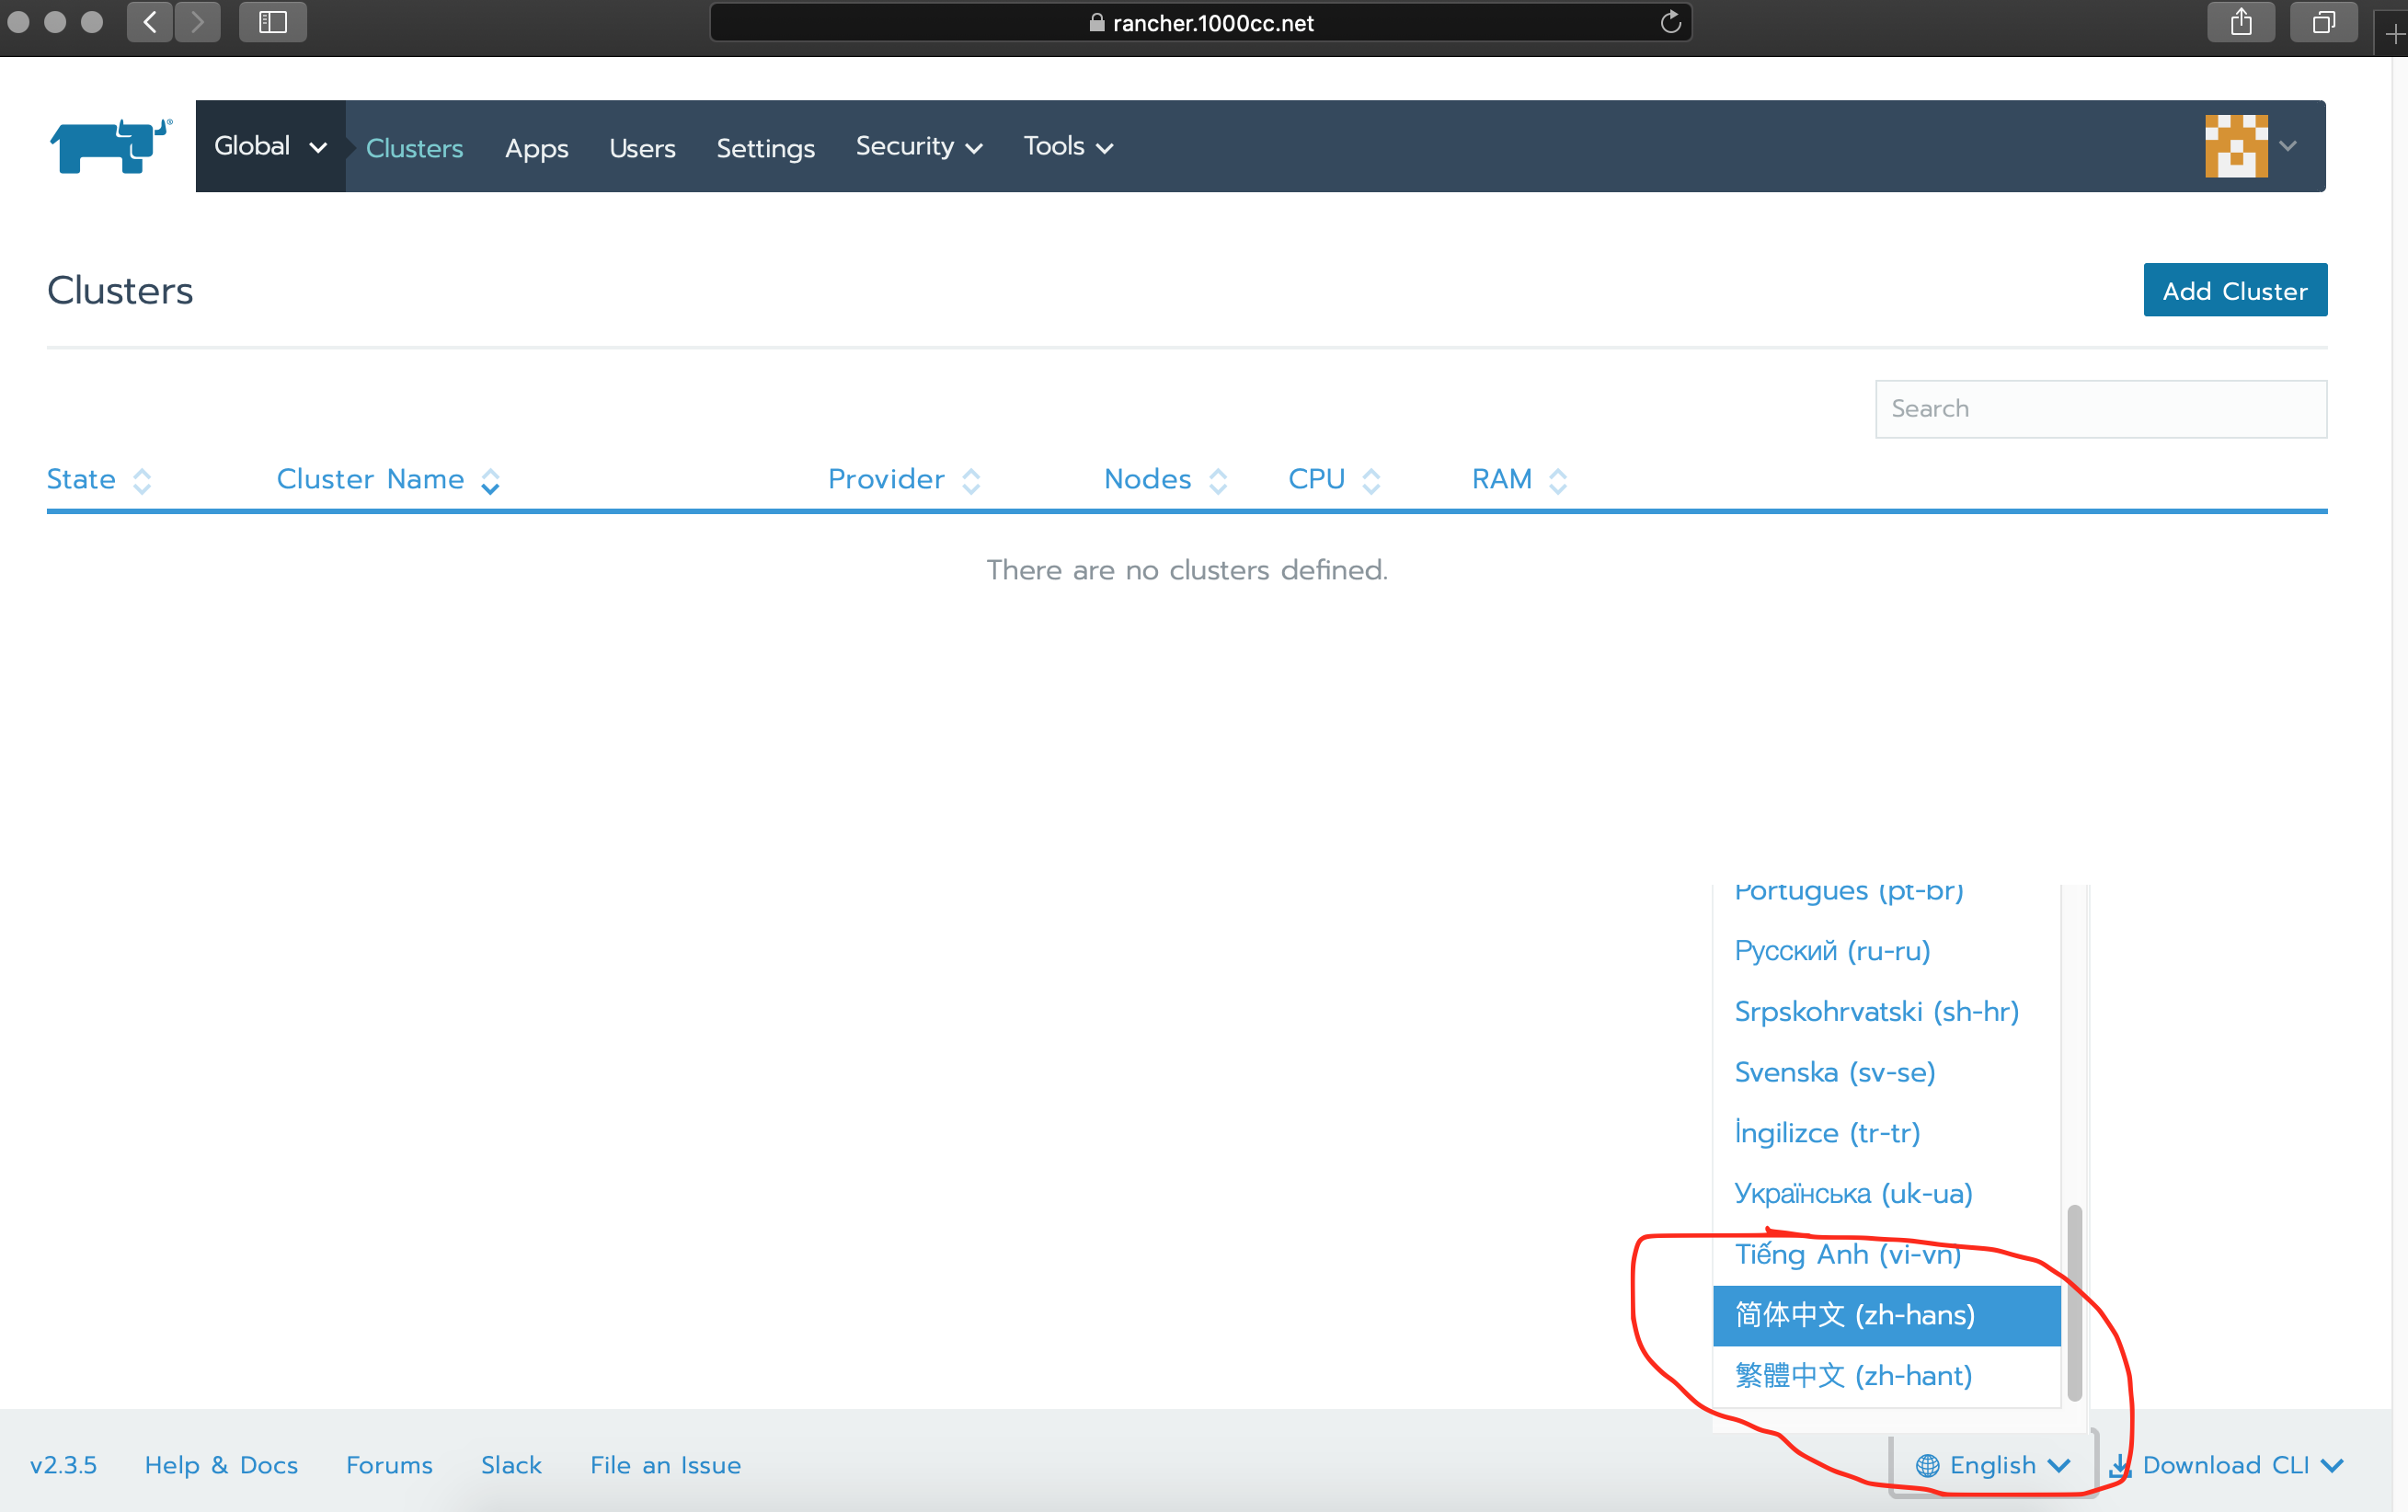Select 简体中文 (zh-hans) language

[1886, 1316]
